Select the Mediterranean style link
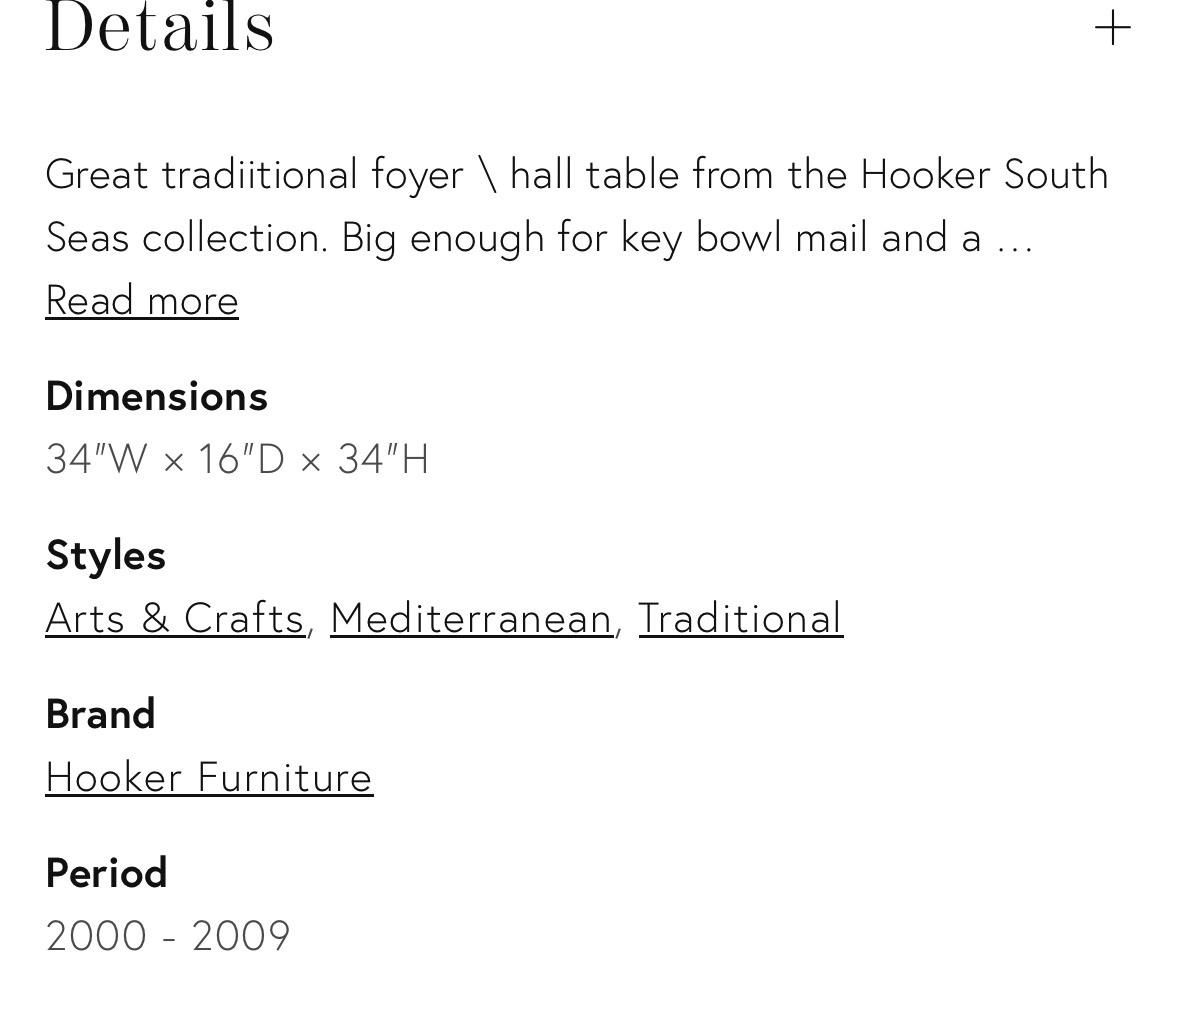 [471, 618]
